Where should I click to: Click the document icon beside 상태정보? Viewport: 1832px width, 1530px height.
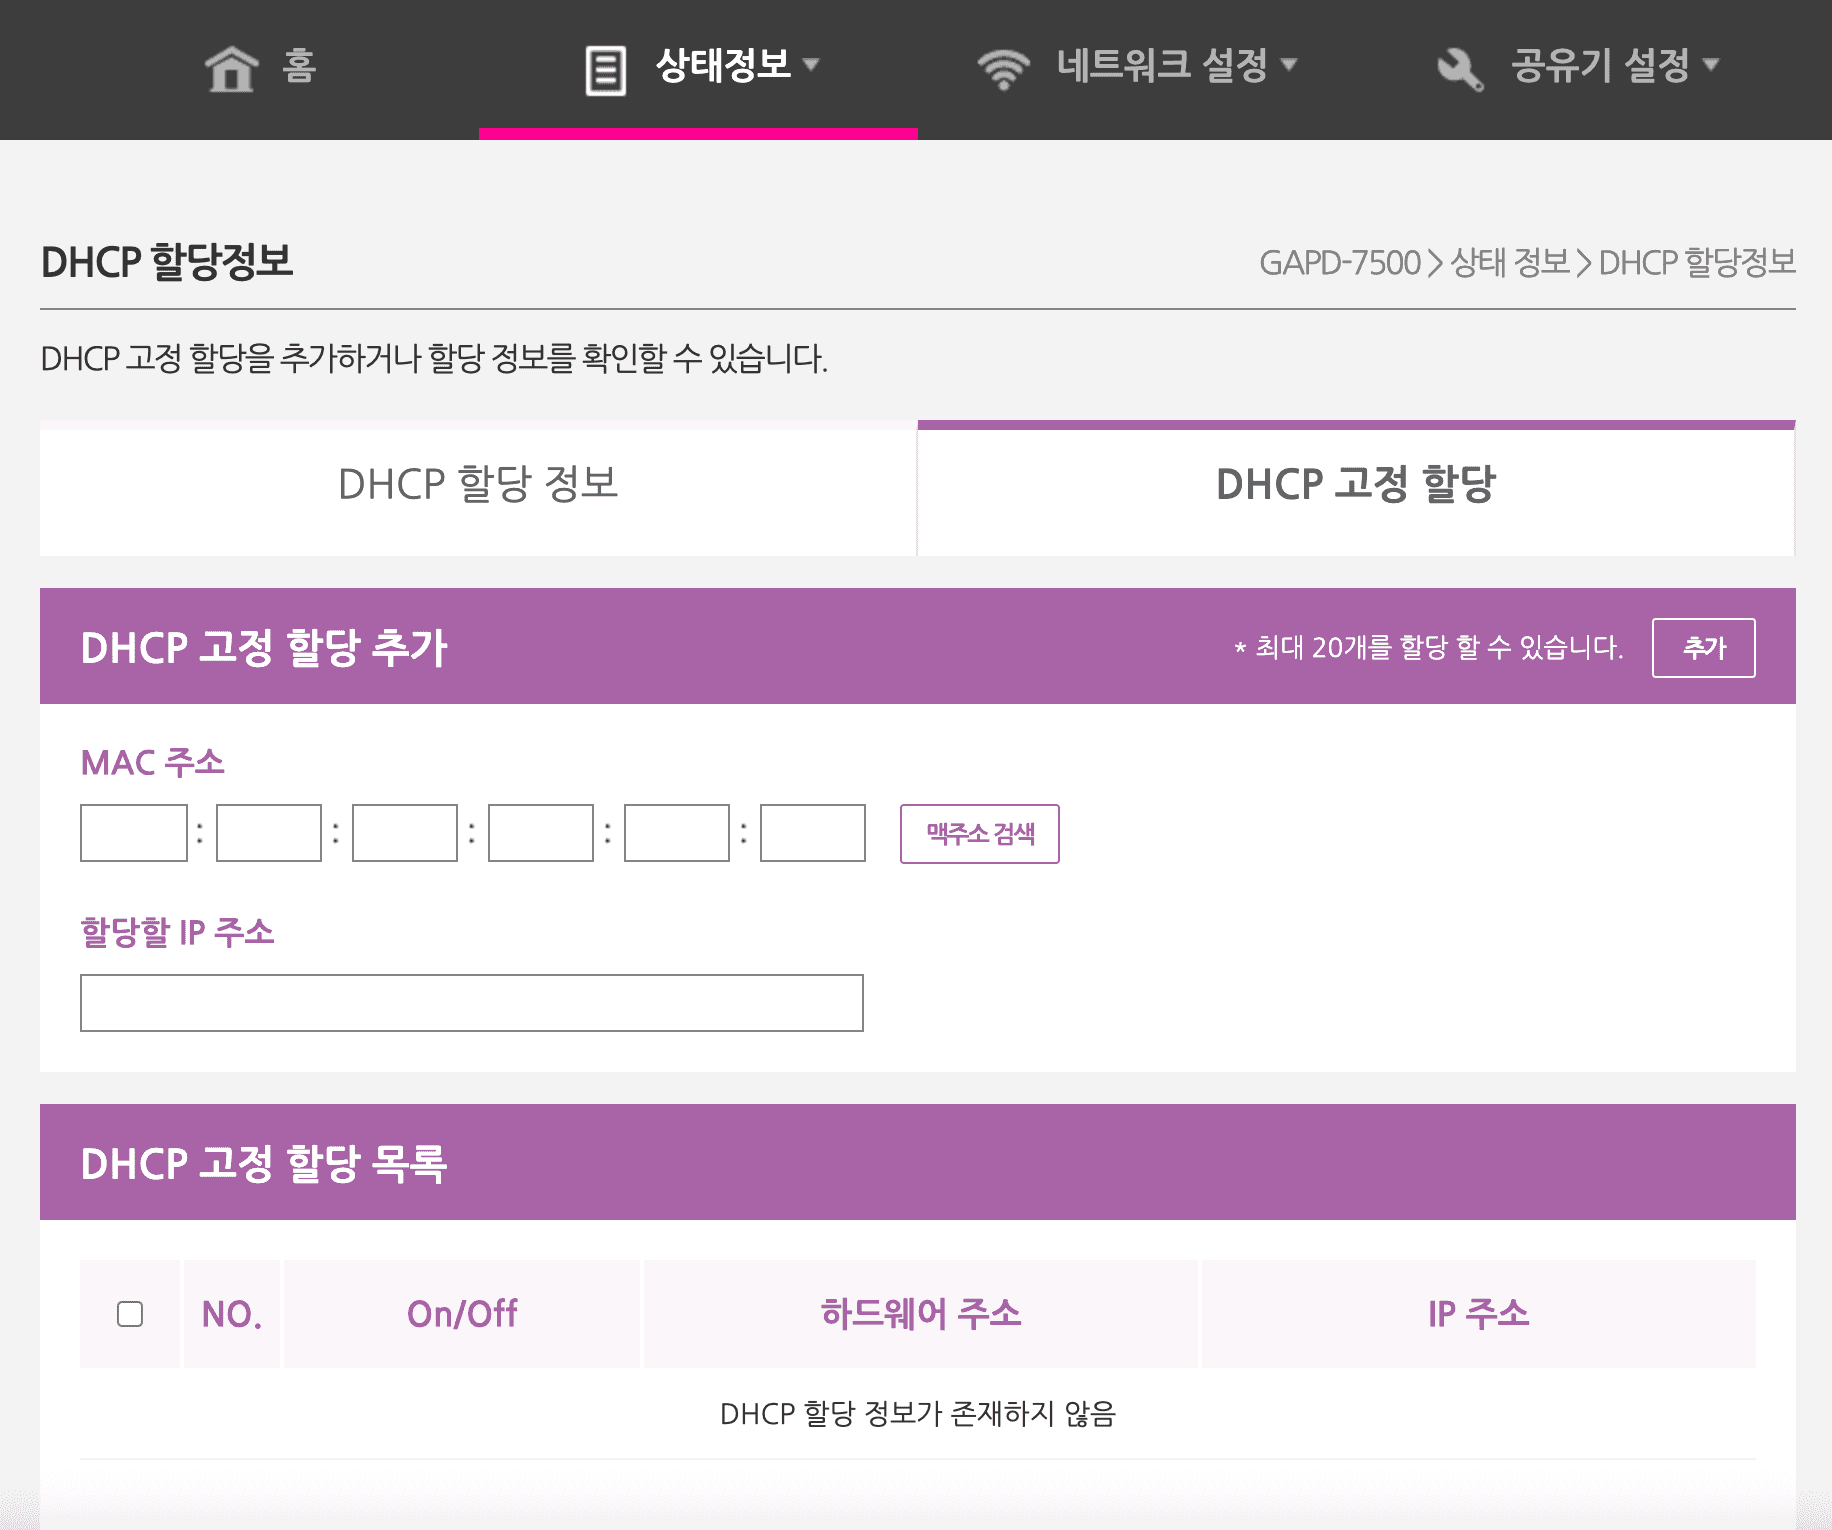(601, 64)
